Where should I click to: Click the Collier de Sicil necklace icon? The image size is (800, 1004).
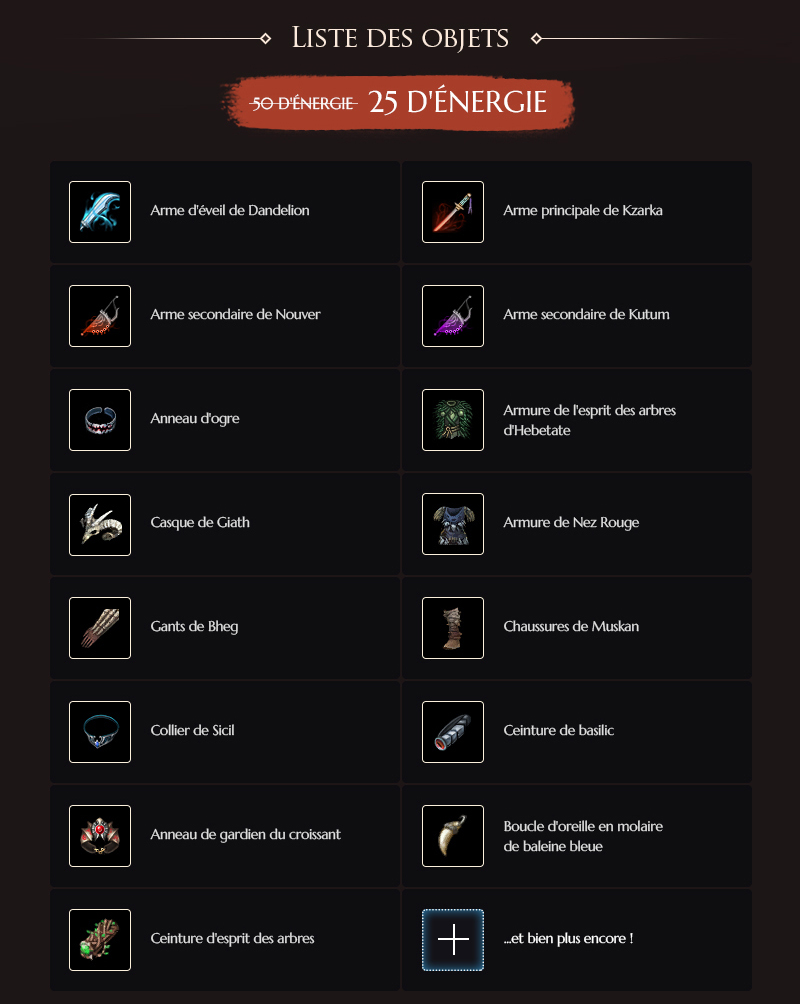coord(100,732)
